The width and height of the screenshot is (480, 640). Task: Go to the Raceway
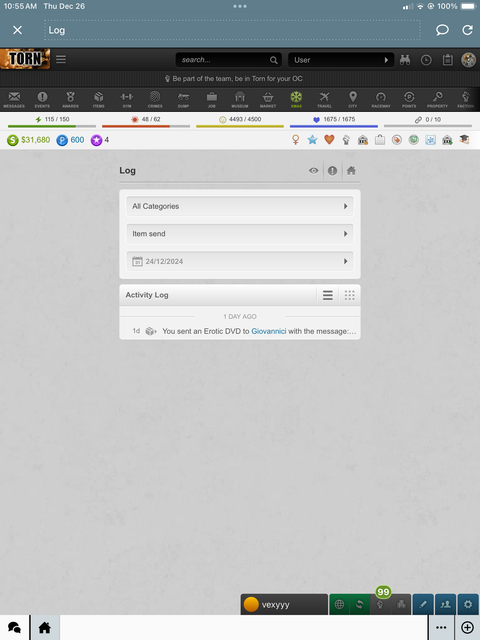tap(381, 99)
